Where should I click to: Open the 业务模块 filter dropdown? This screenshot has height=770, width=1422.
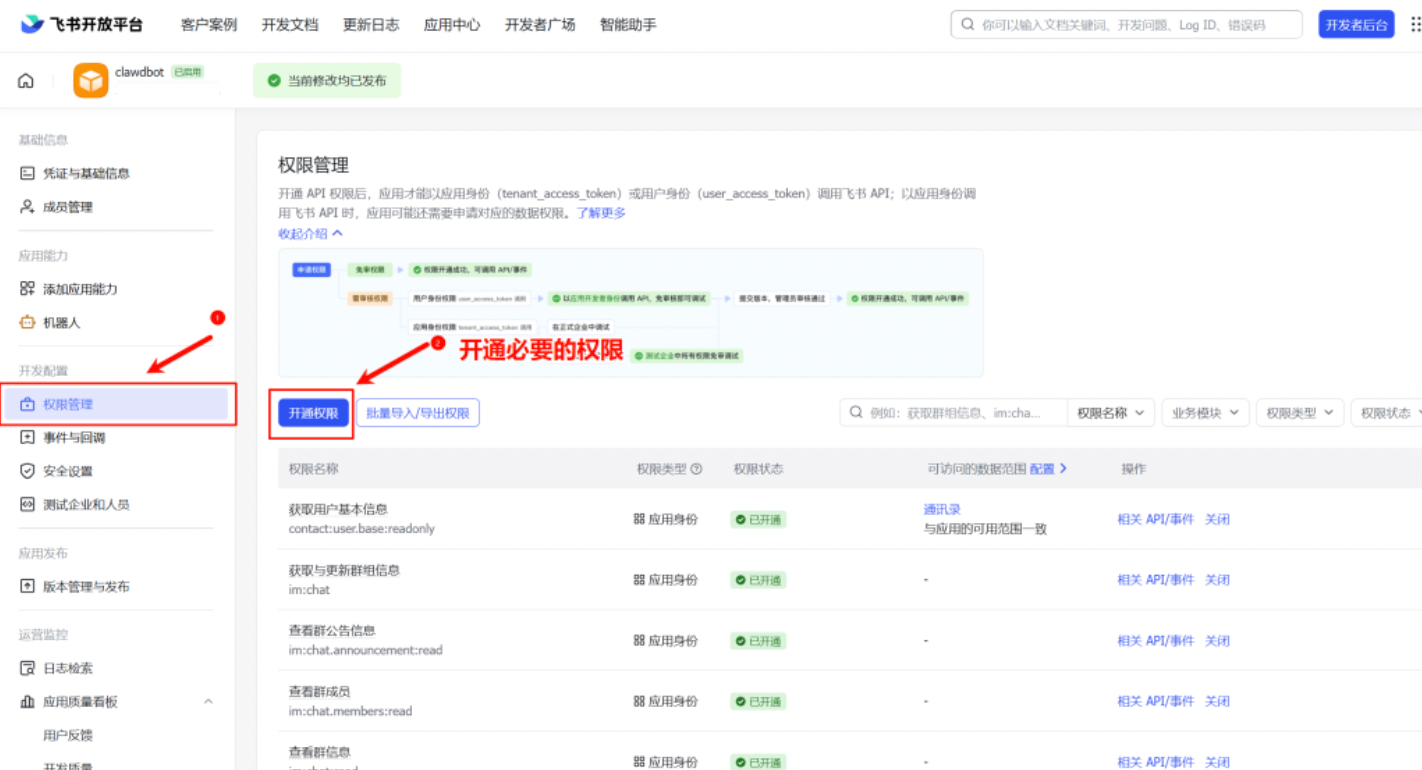click(1204, 412)
